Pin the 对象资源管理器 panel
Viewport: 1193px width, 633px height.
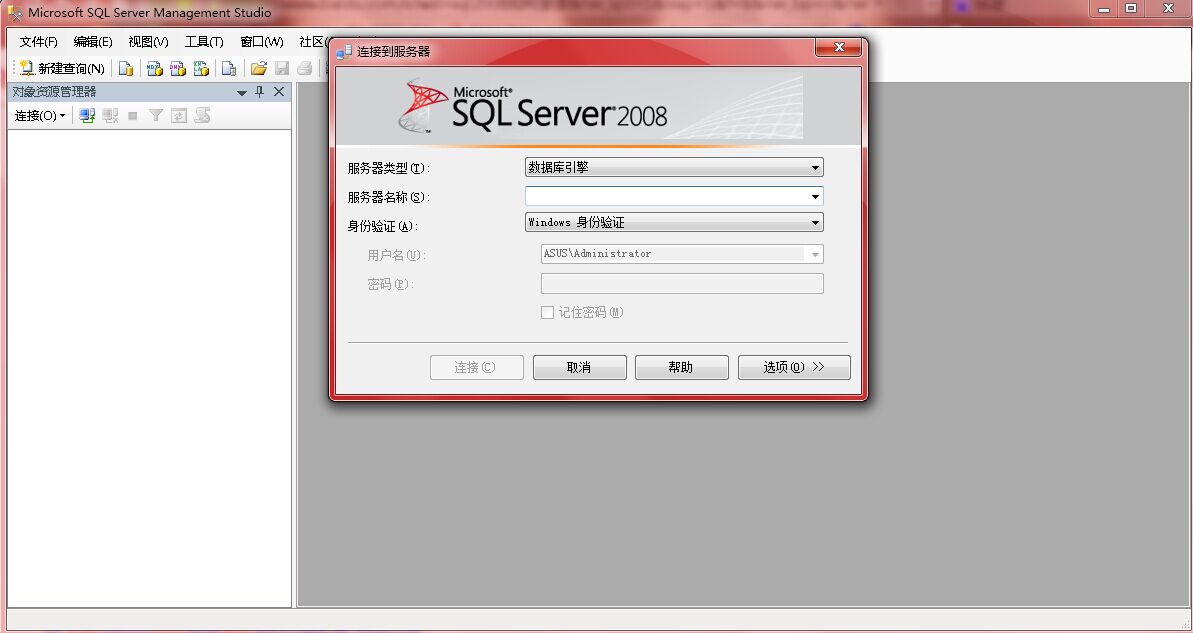click(x=259, y=91)
